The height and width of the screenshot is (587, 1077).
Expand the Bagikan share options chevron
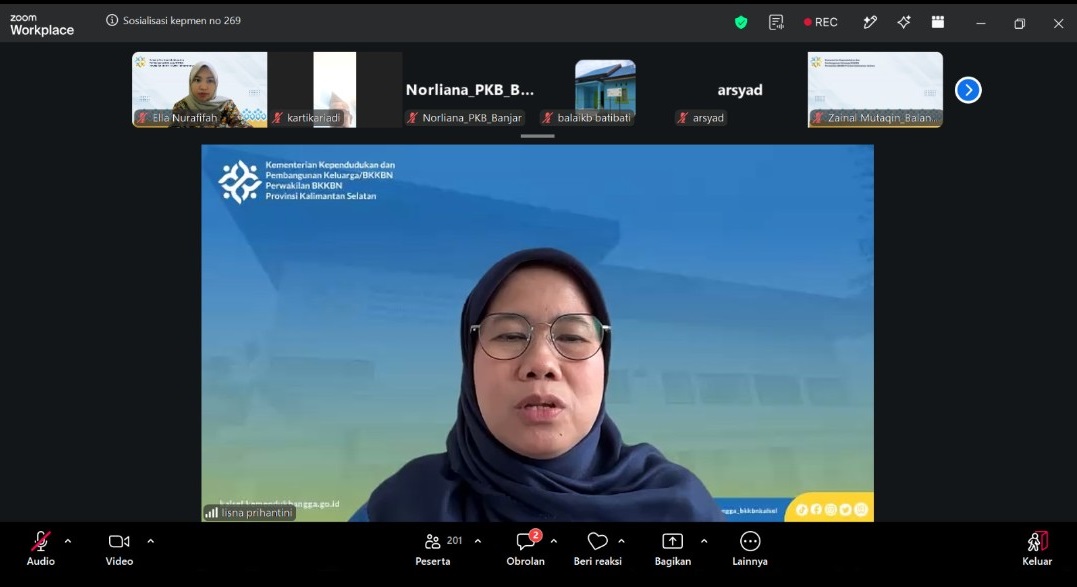tap(704, 541)
